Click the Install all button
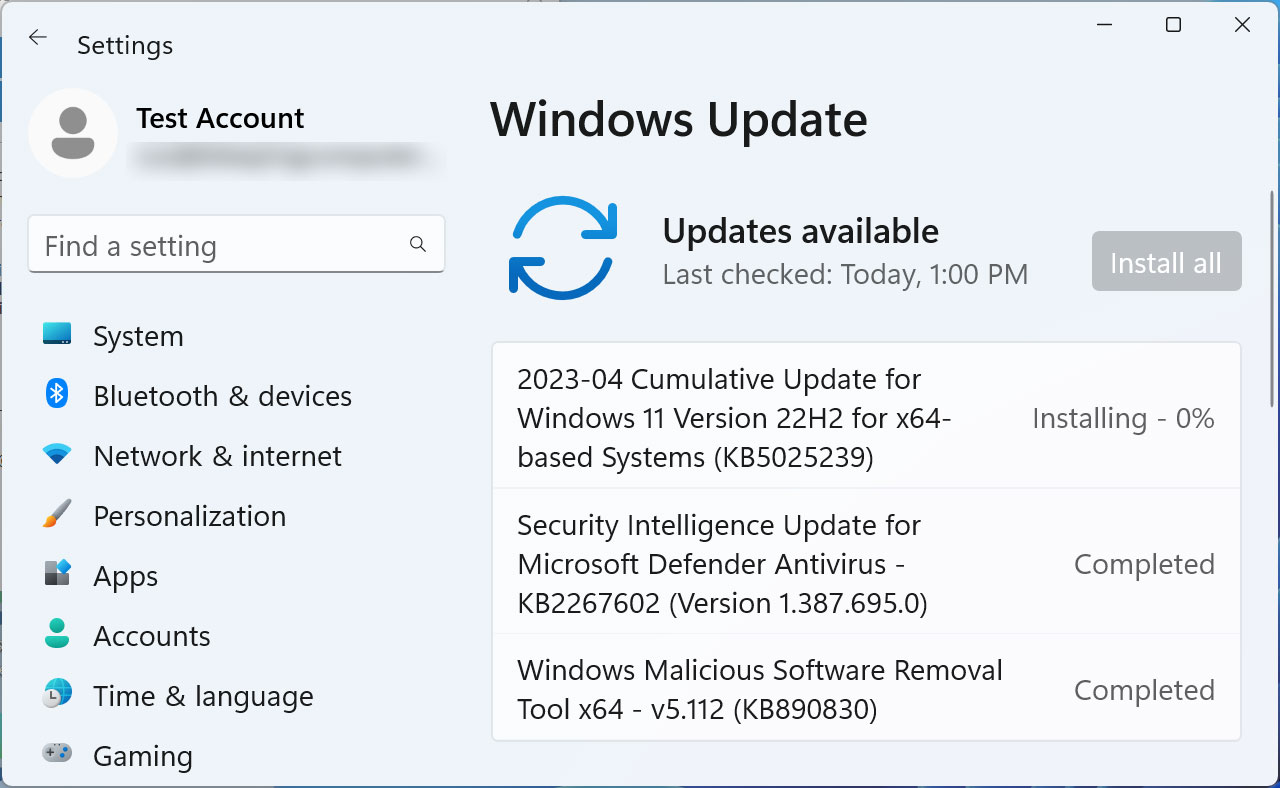Screen dimensions: 1280x788 tap(1166, 262)
